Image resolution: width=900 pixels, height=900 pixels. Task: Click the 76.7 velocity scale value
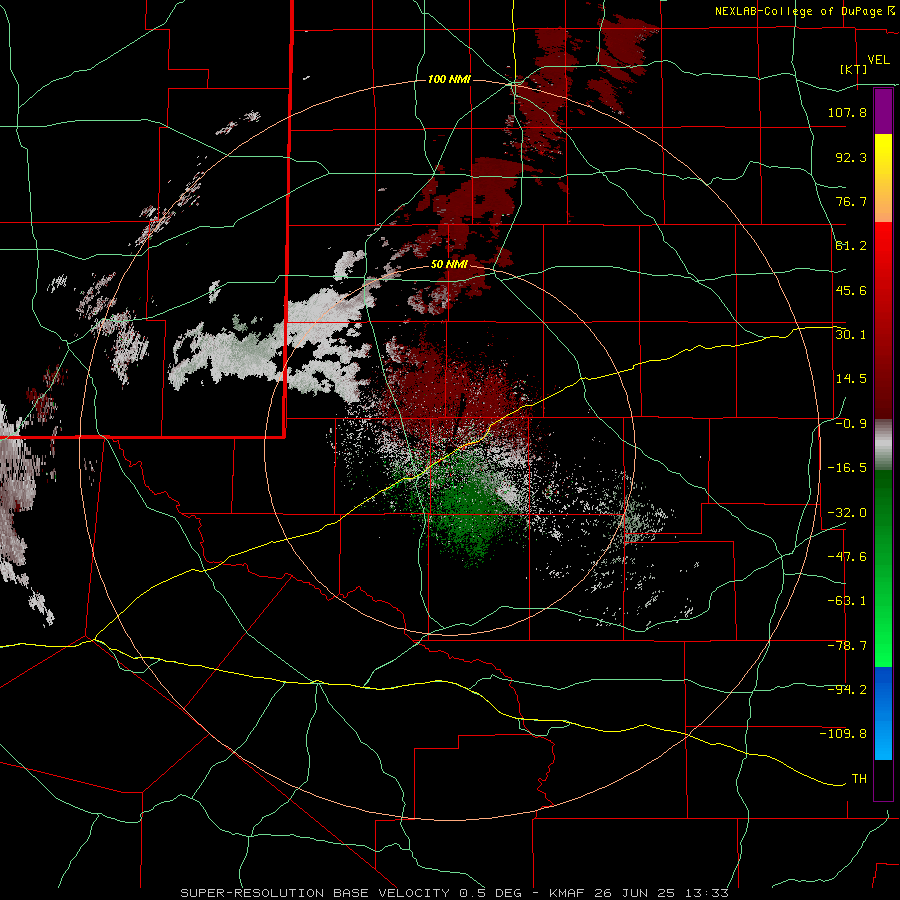[851, 201]
